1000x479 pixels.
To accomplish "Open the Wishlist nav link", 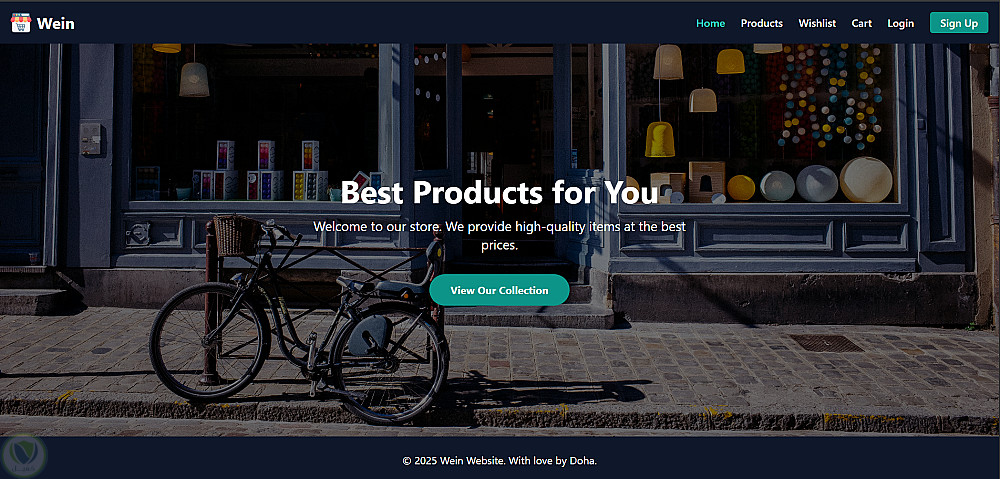I will point(817,24).
